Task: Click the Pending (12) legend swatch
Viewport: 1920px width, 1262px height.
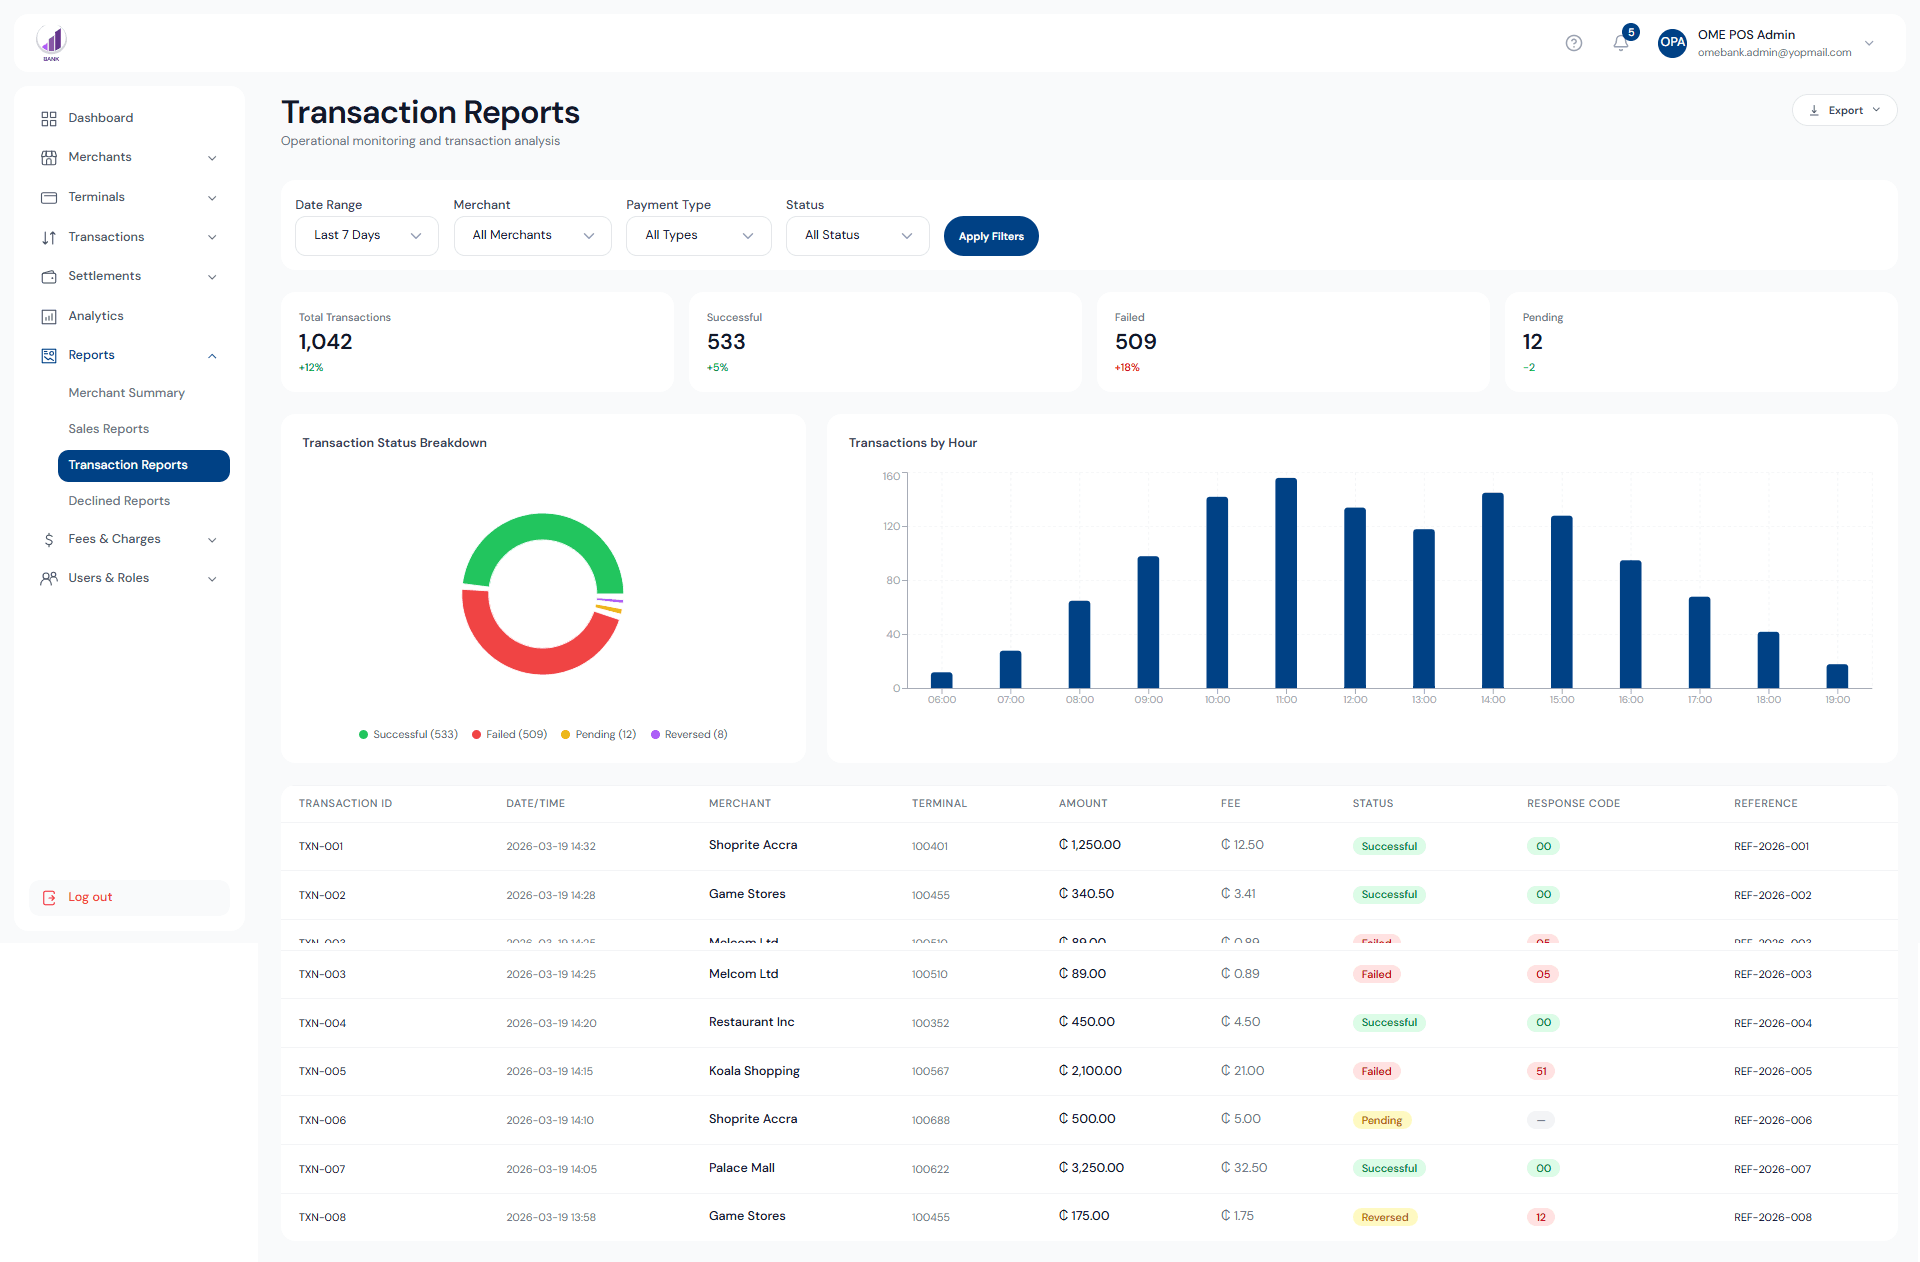Action: point(566,735)
